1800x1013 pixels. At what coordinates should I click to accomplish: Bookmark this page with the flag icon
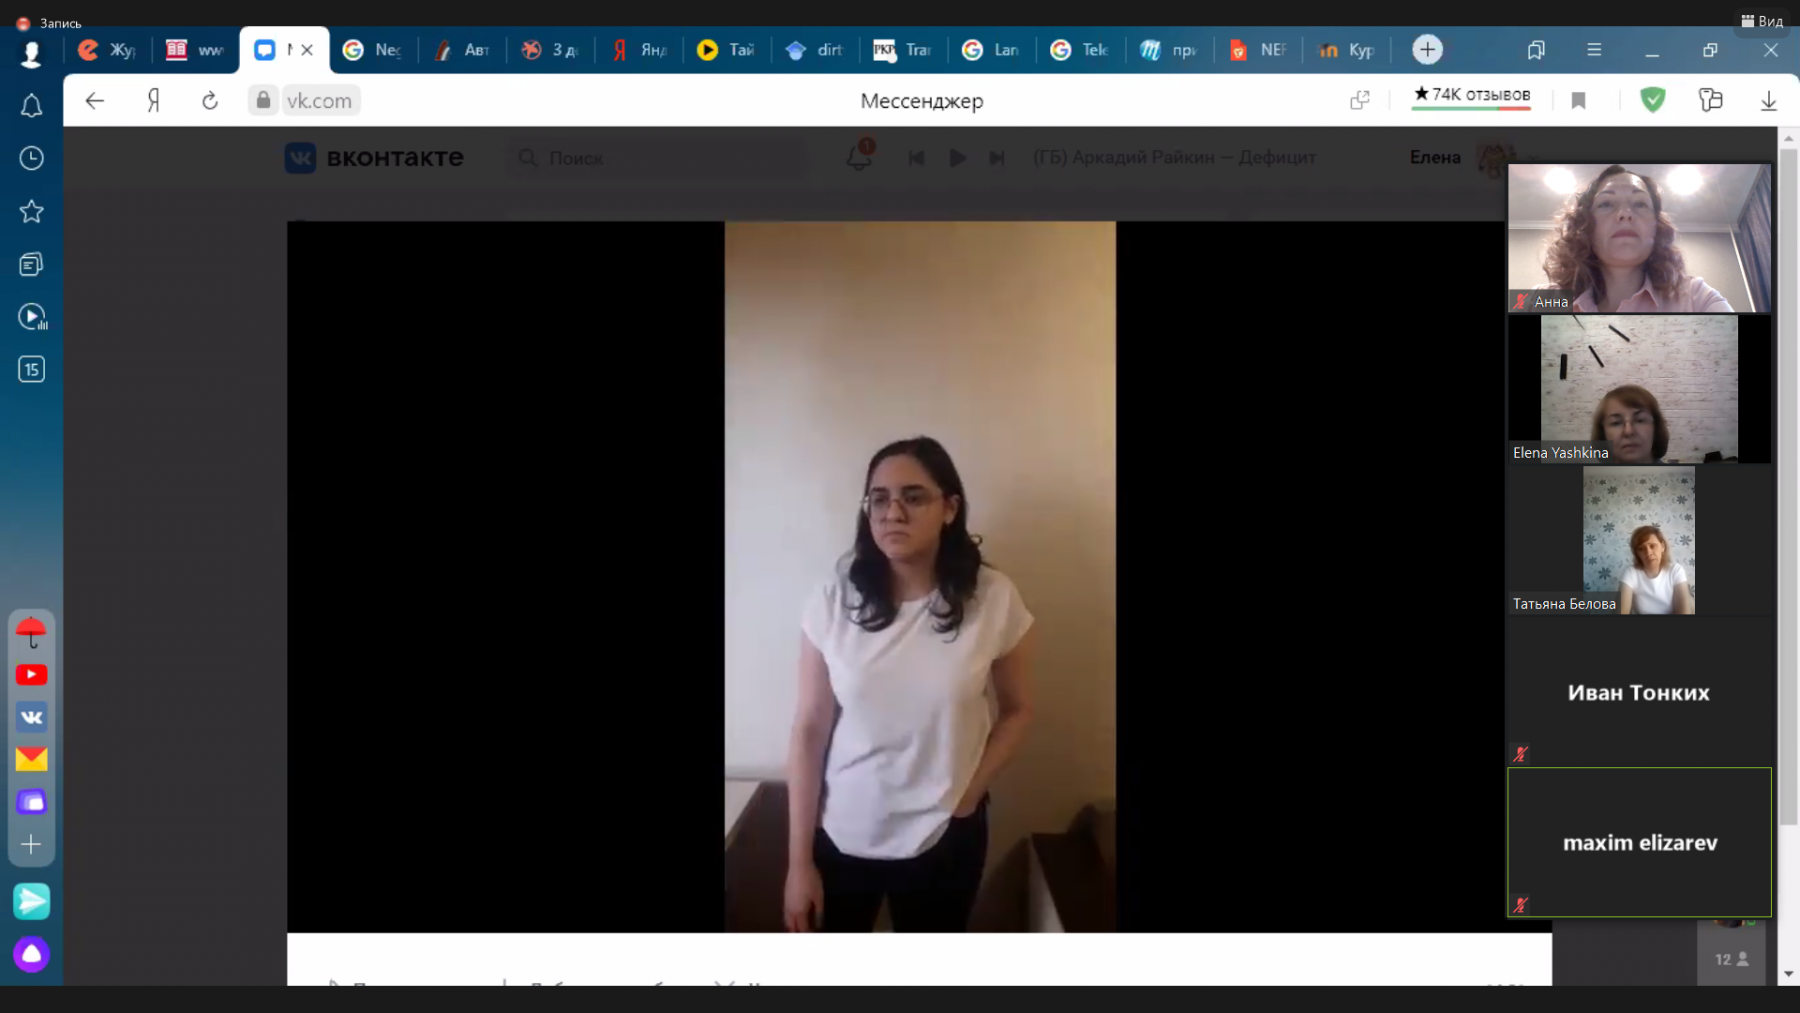[x=1578, y=100]
